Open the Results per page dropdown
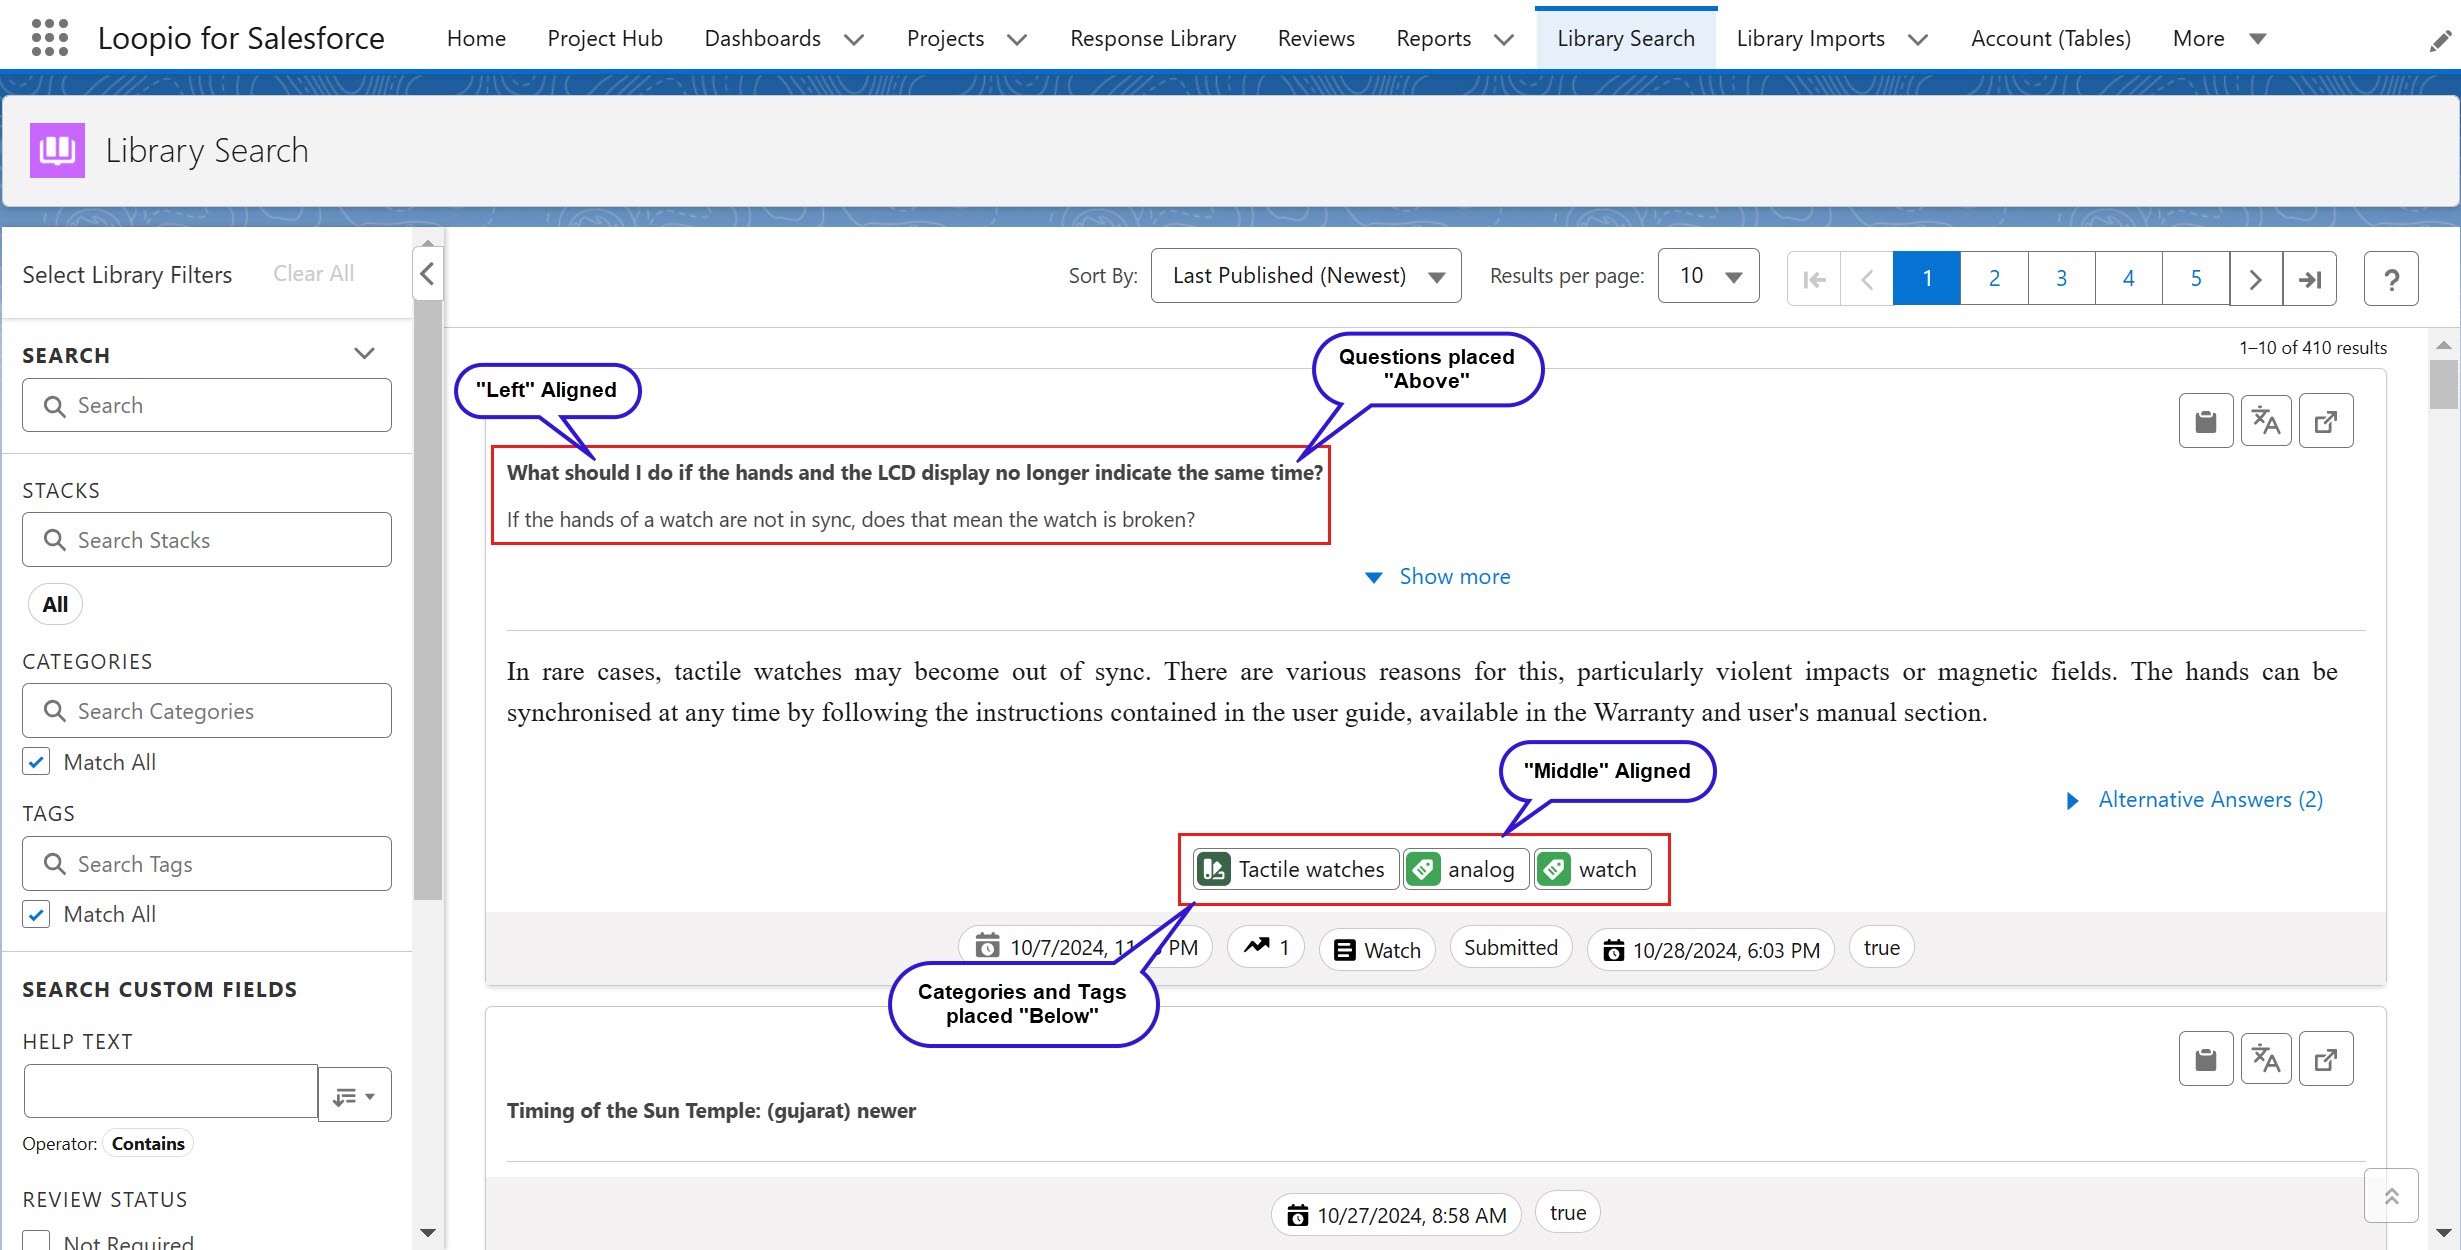The image size is (2461, 1250). click(x=1708, y=276)
